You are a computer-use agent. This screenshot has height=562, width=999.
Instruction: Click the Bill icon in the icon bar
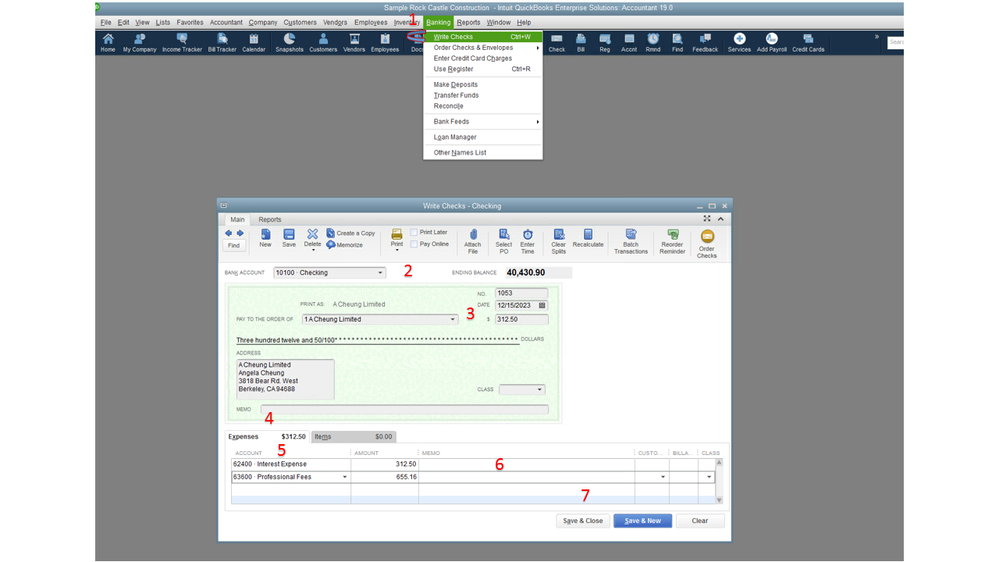tap(581, 43)
